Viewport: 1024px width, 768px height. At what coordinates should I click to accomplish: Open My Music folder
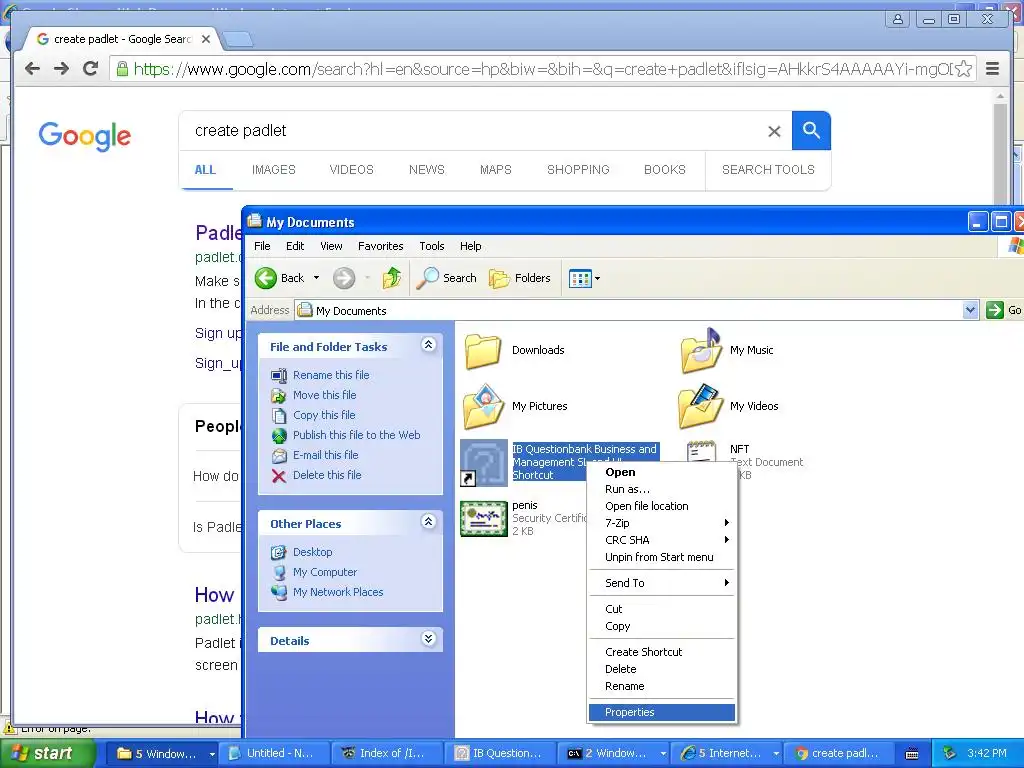(x=701, y=351)
